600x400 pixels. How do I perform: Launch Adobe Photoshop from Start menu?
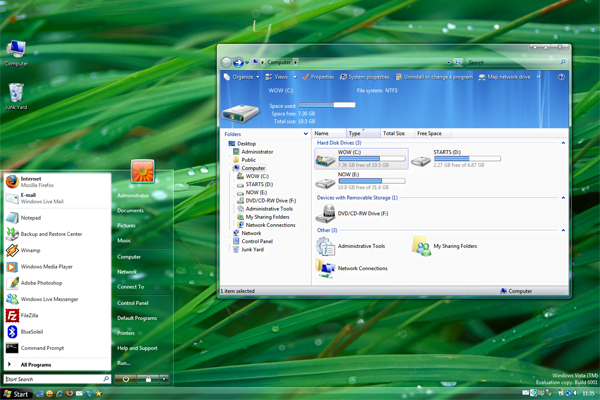pos(57,283)
